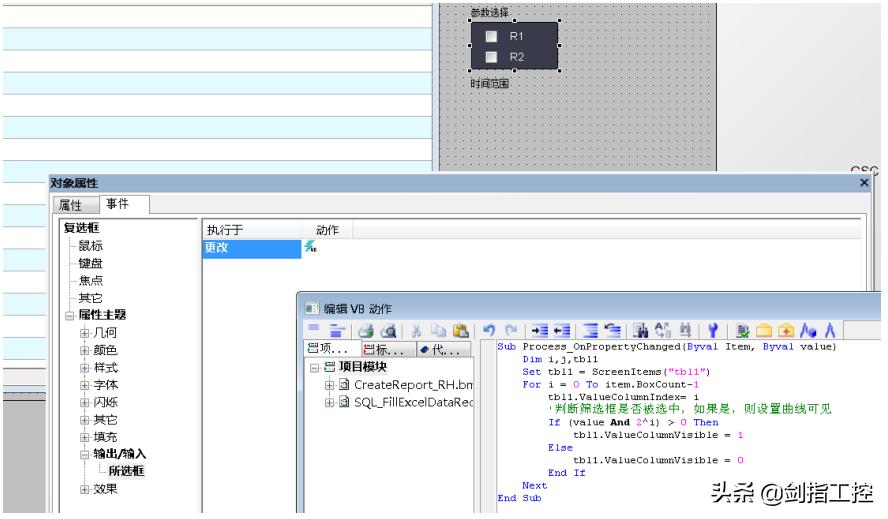Expand CreateReport_RH module in project tree

[x=328, y=385]
